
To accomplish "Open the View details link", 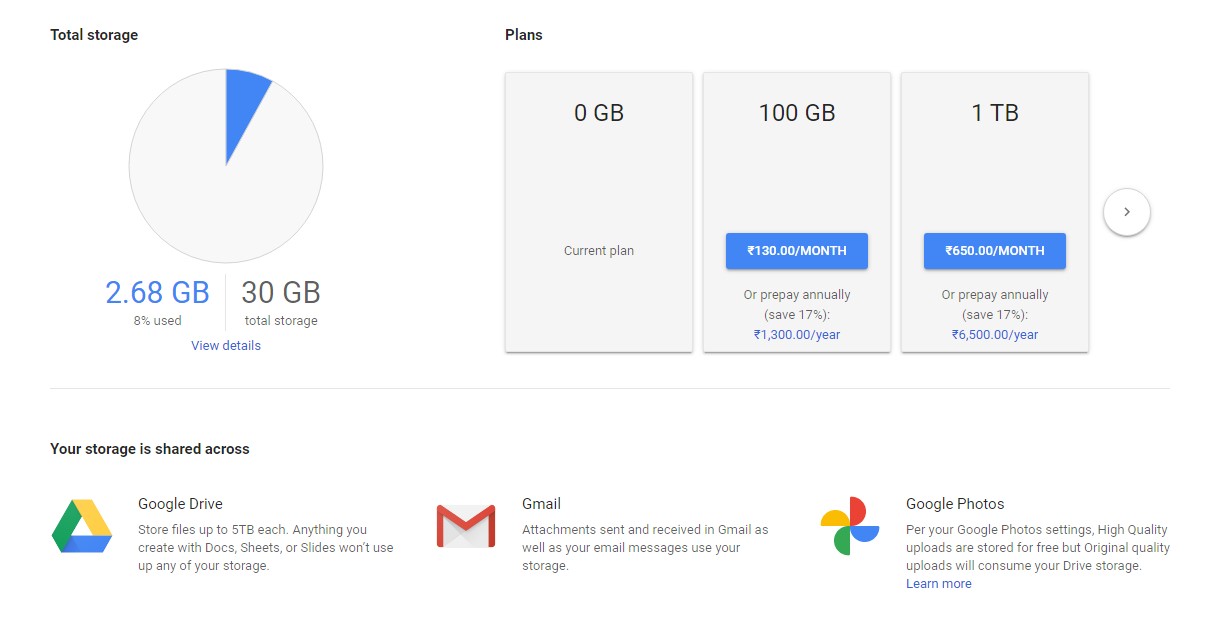I will click(226, 346).
